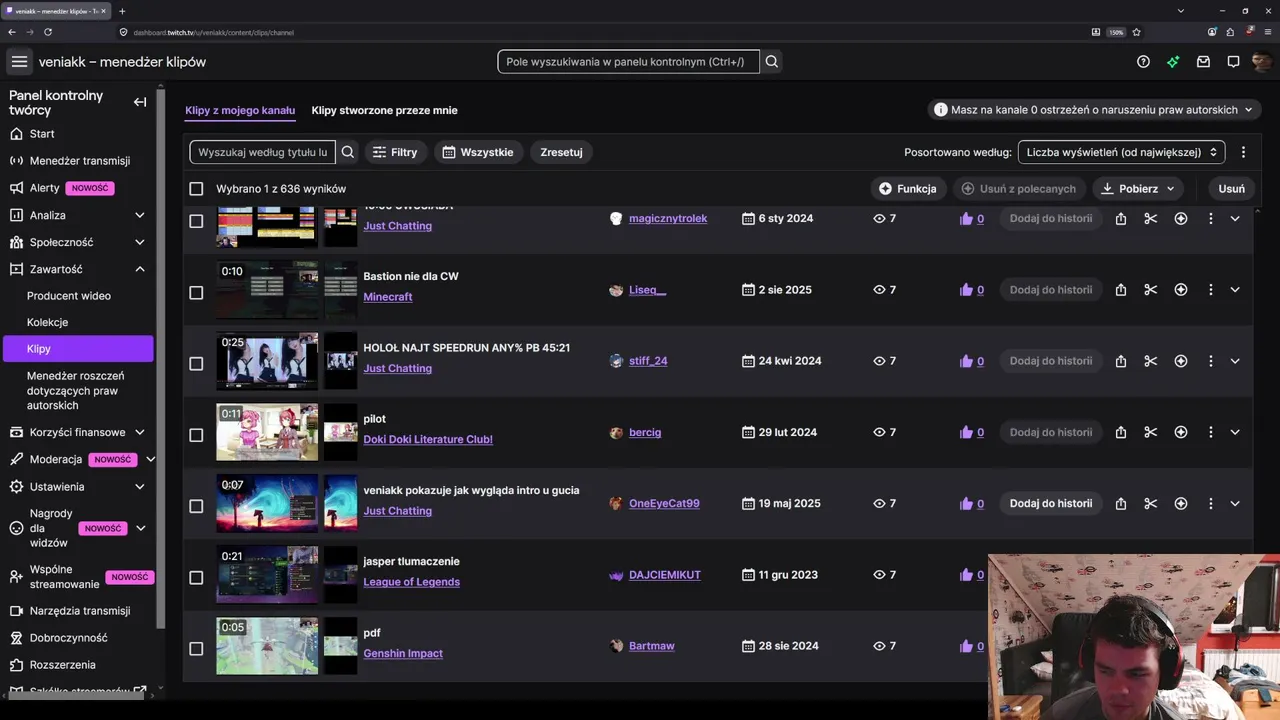Trim the Bastion nie dla CW clip
The image size is (1280, 720).
1151,290
